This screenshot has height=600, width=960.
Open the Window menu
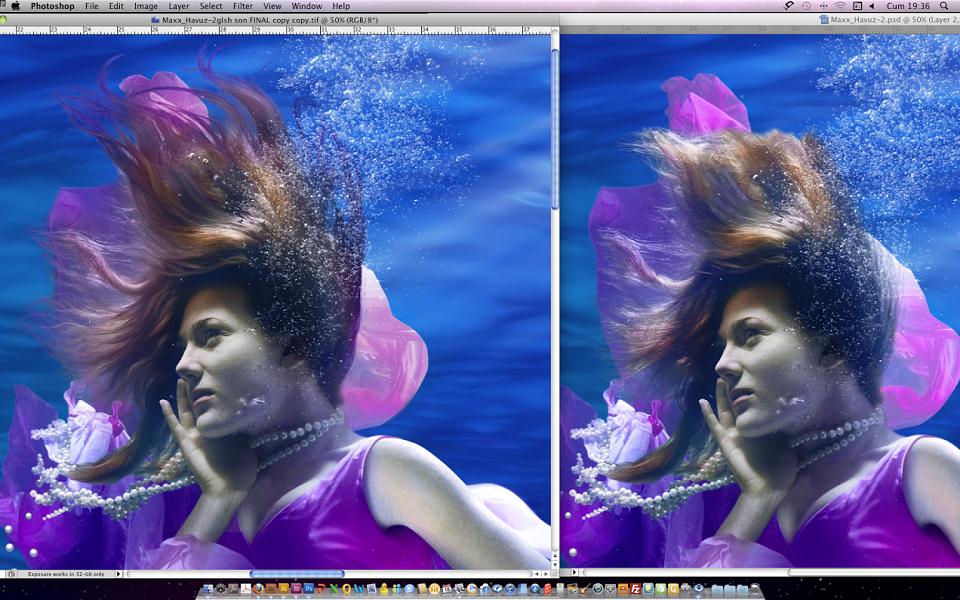coord(307,6)
